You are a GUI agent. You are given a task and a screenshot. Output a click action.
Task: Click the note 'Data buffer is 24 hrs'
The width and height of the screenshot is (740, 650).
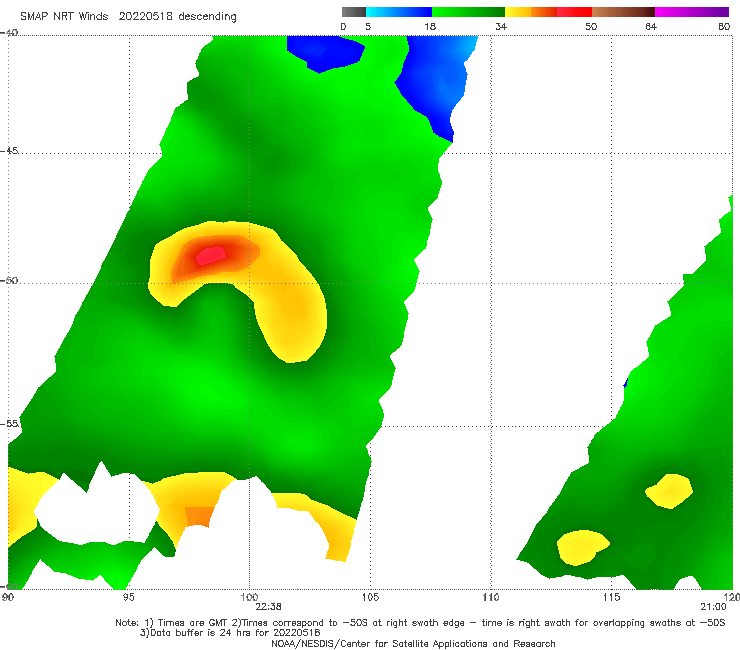(x=230, y=633)
